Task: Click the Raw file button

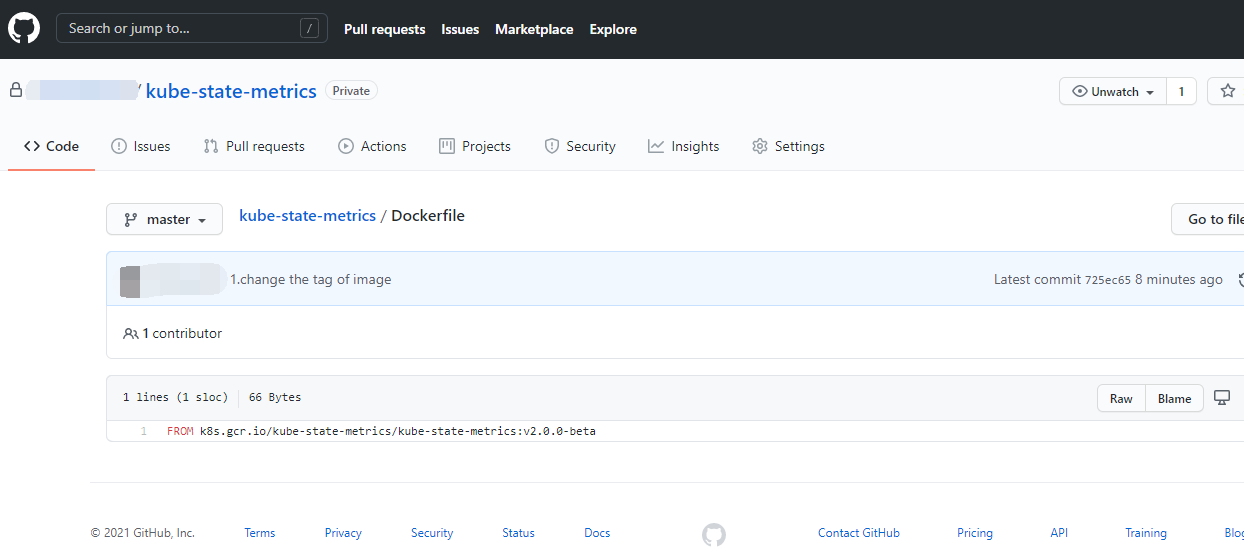Action: point(1121,398)
